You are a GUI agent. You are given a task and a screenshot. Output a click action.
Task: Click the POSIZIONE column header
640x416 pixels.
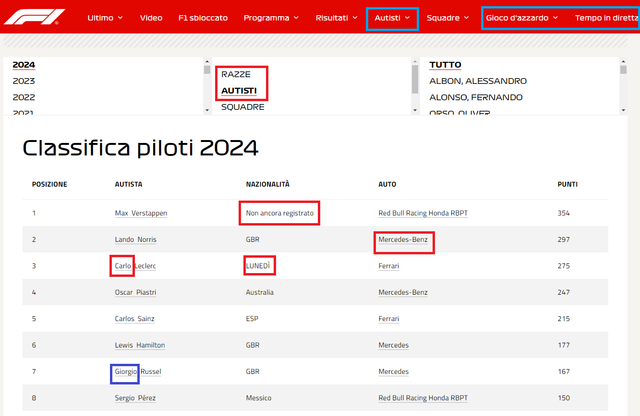click(49, 185)
